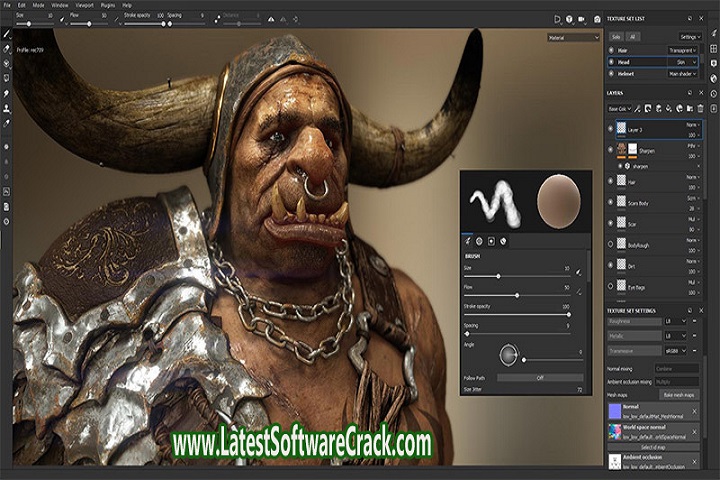Click the Follow Path Off button
This screenshot has width=720, height=480.
click(x=540, y=378)
